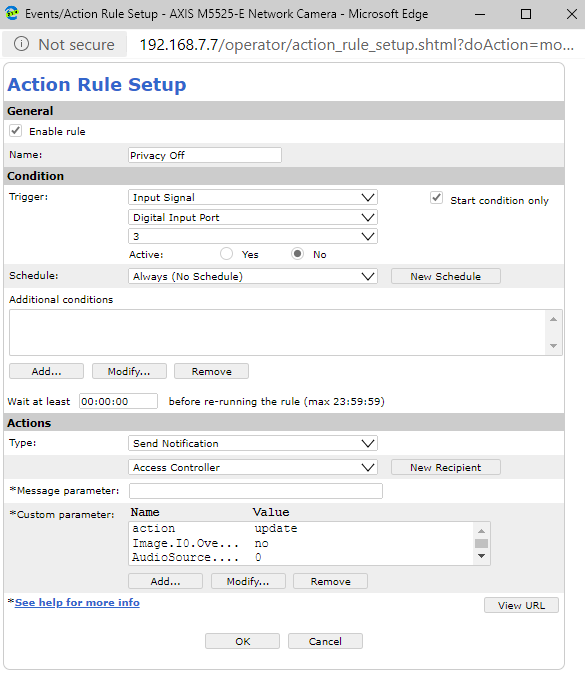
Task: Click down arrow of Custom parameter scrollbar
Action: pos(482,556)
